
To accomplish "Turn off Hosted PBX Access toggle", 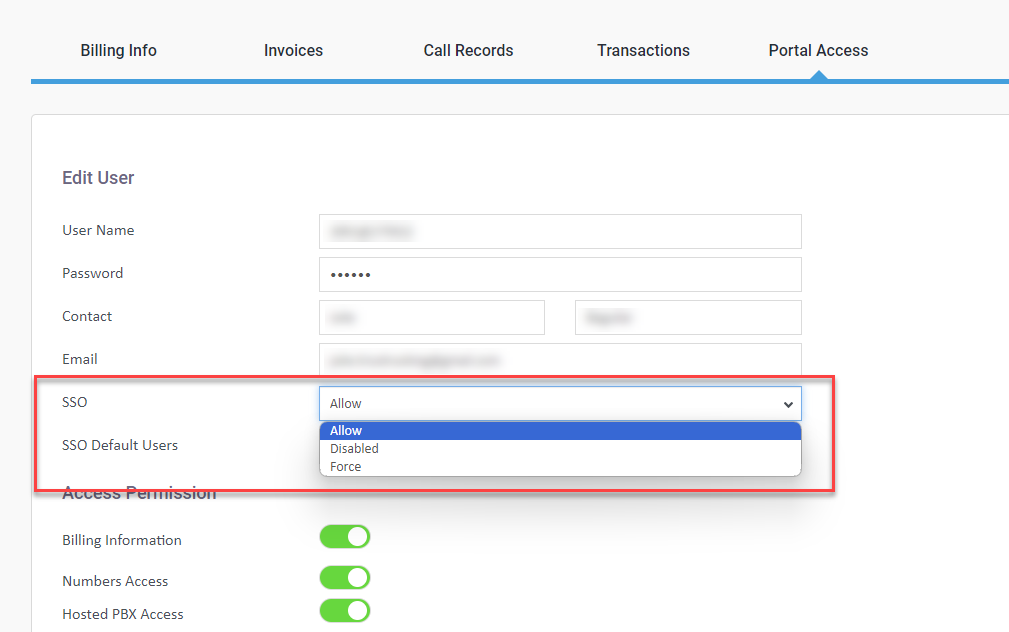I will pos(345,611).
